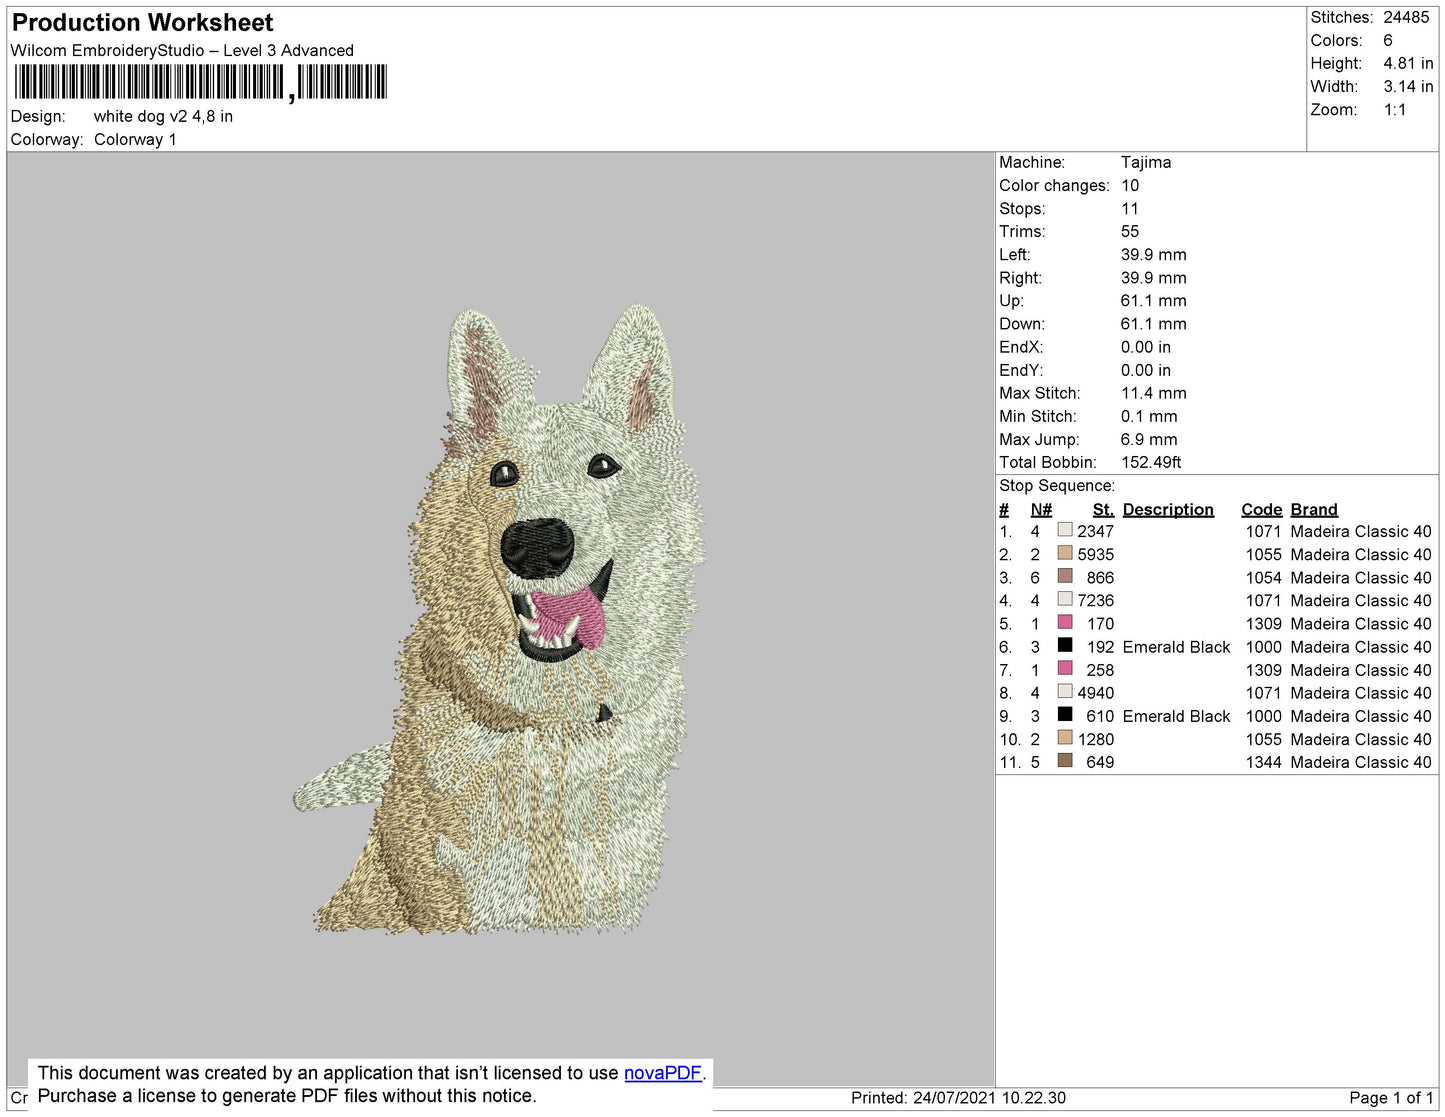Click machine value 'Tajima'
The image size is (1445, 1117).
1146,162
